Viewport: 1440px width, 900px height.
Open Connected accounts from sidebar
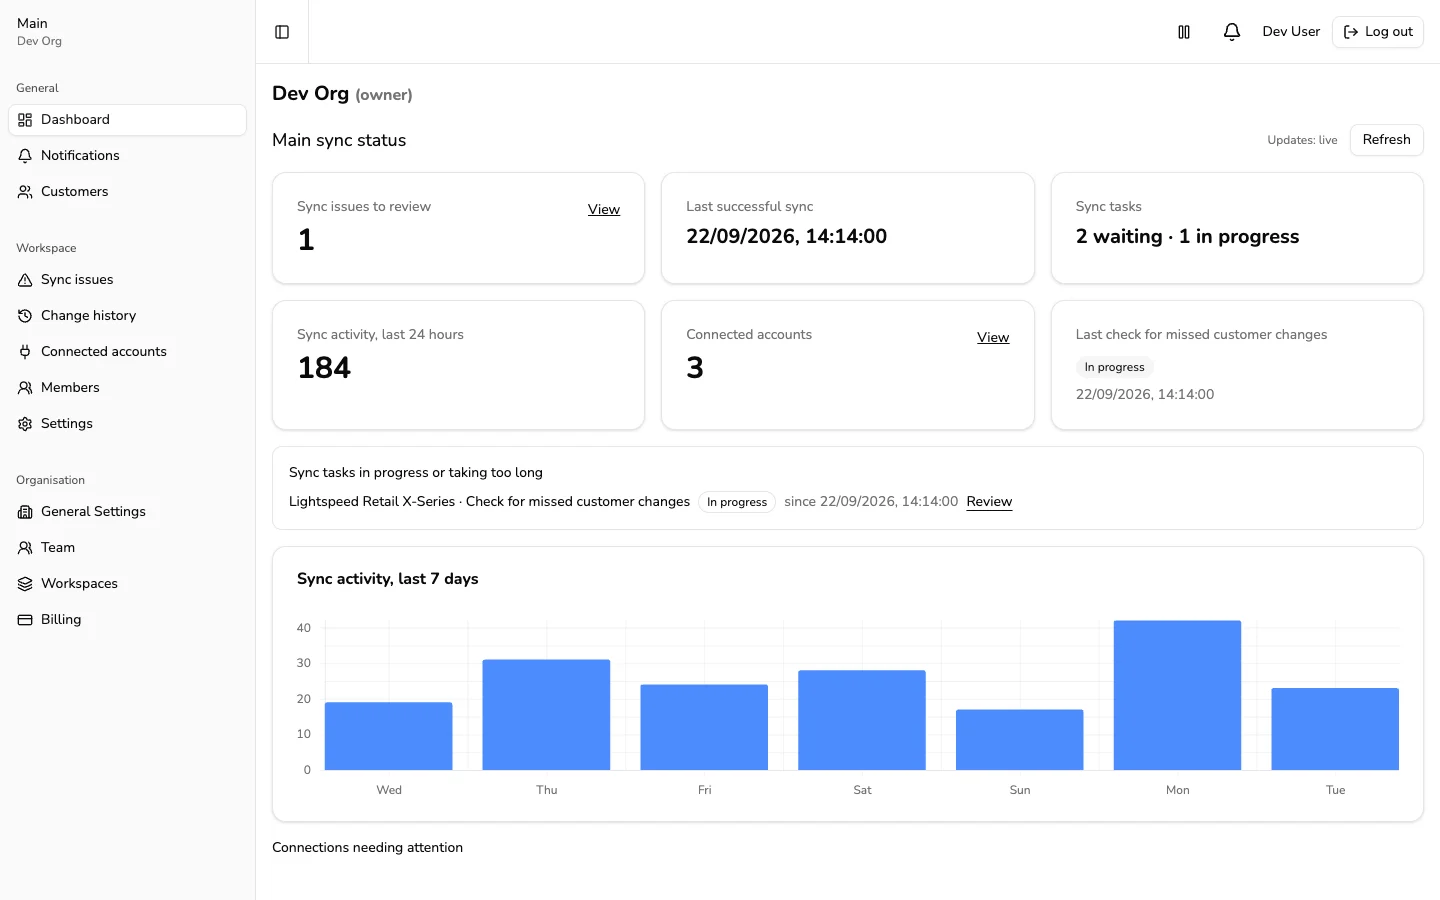tap(127, 352)
